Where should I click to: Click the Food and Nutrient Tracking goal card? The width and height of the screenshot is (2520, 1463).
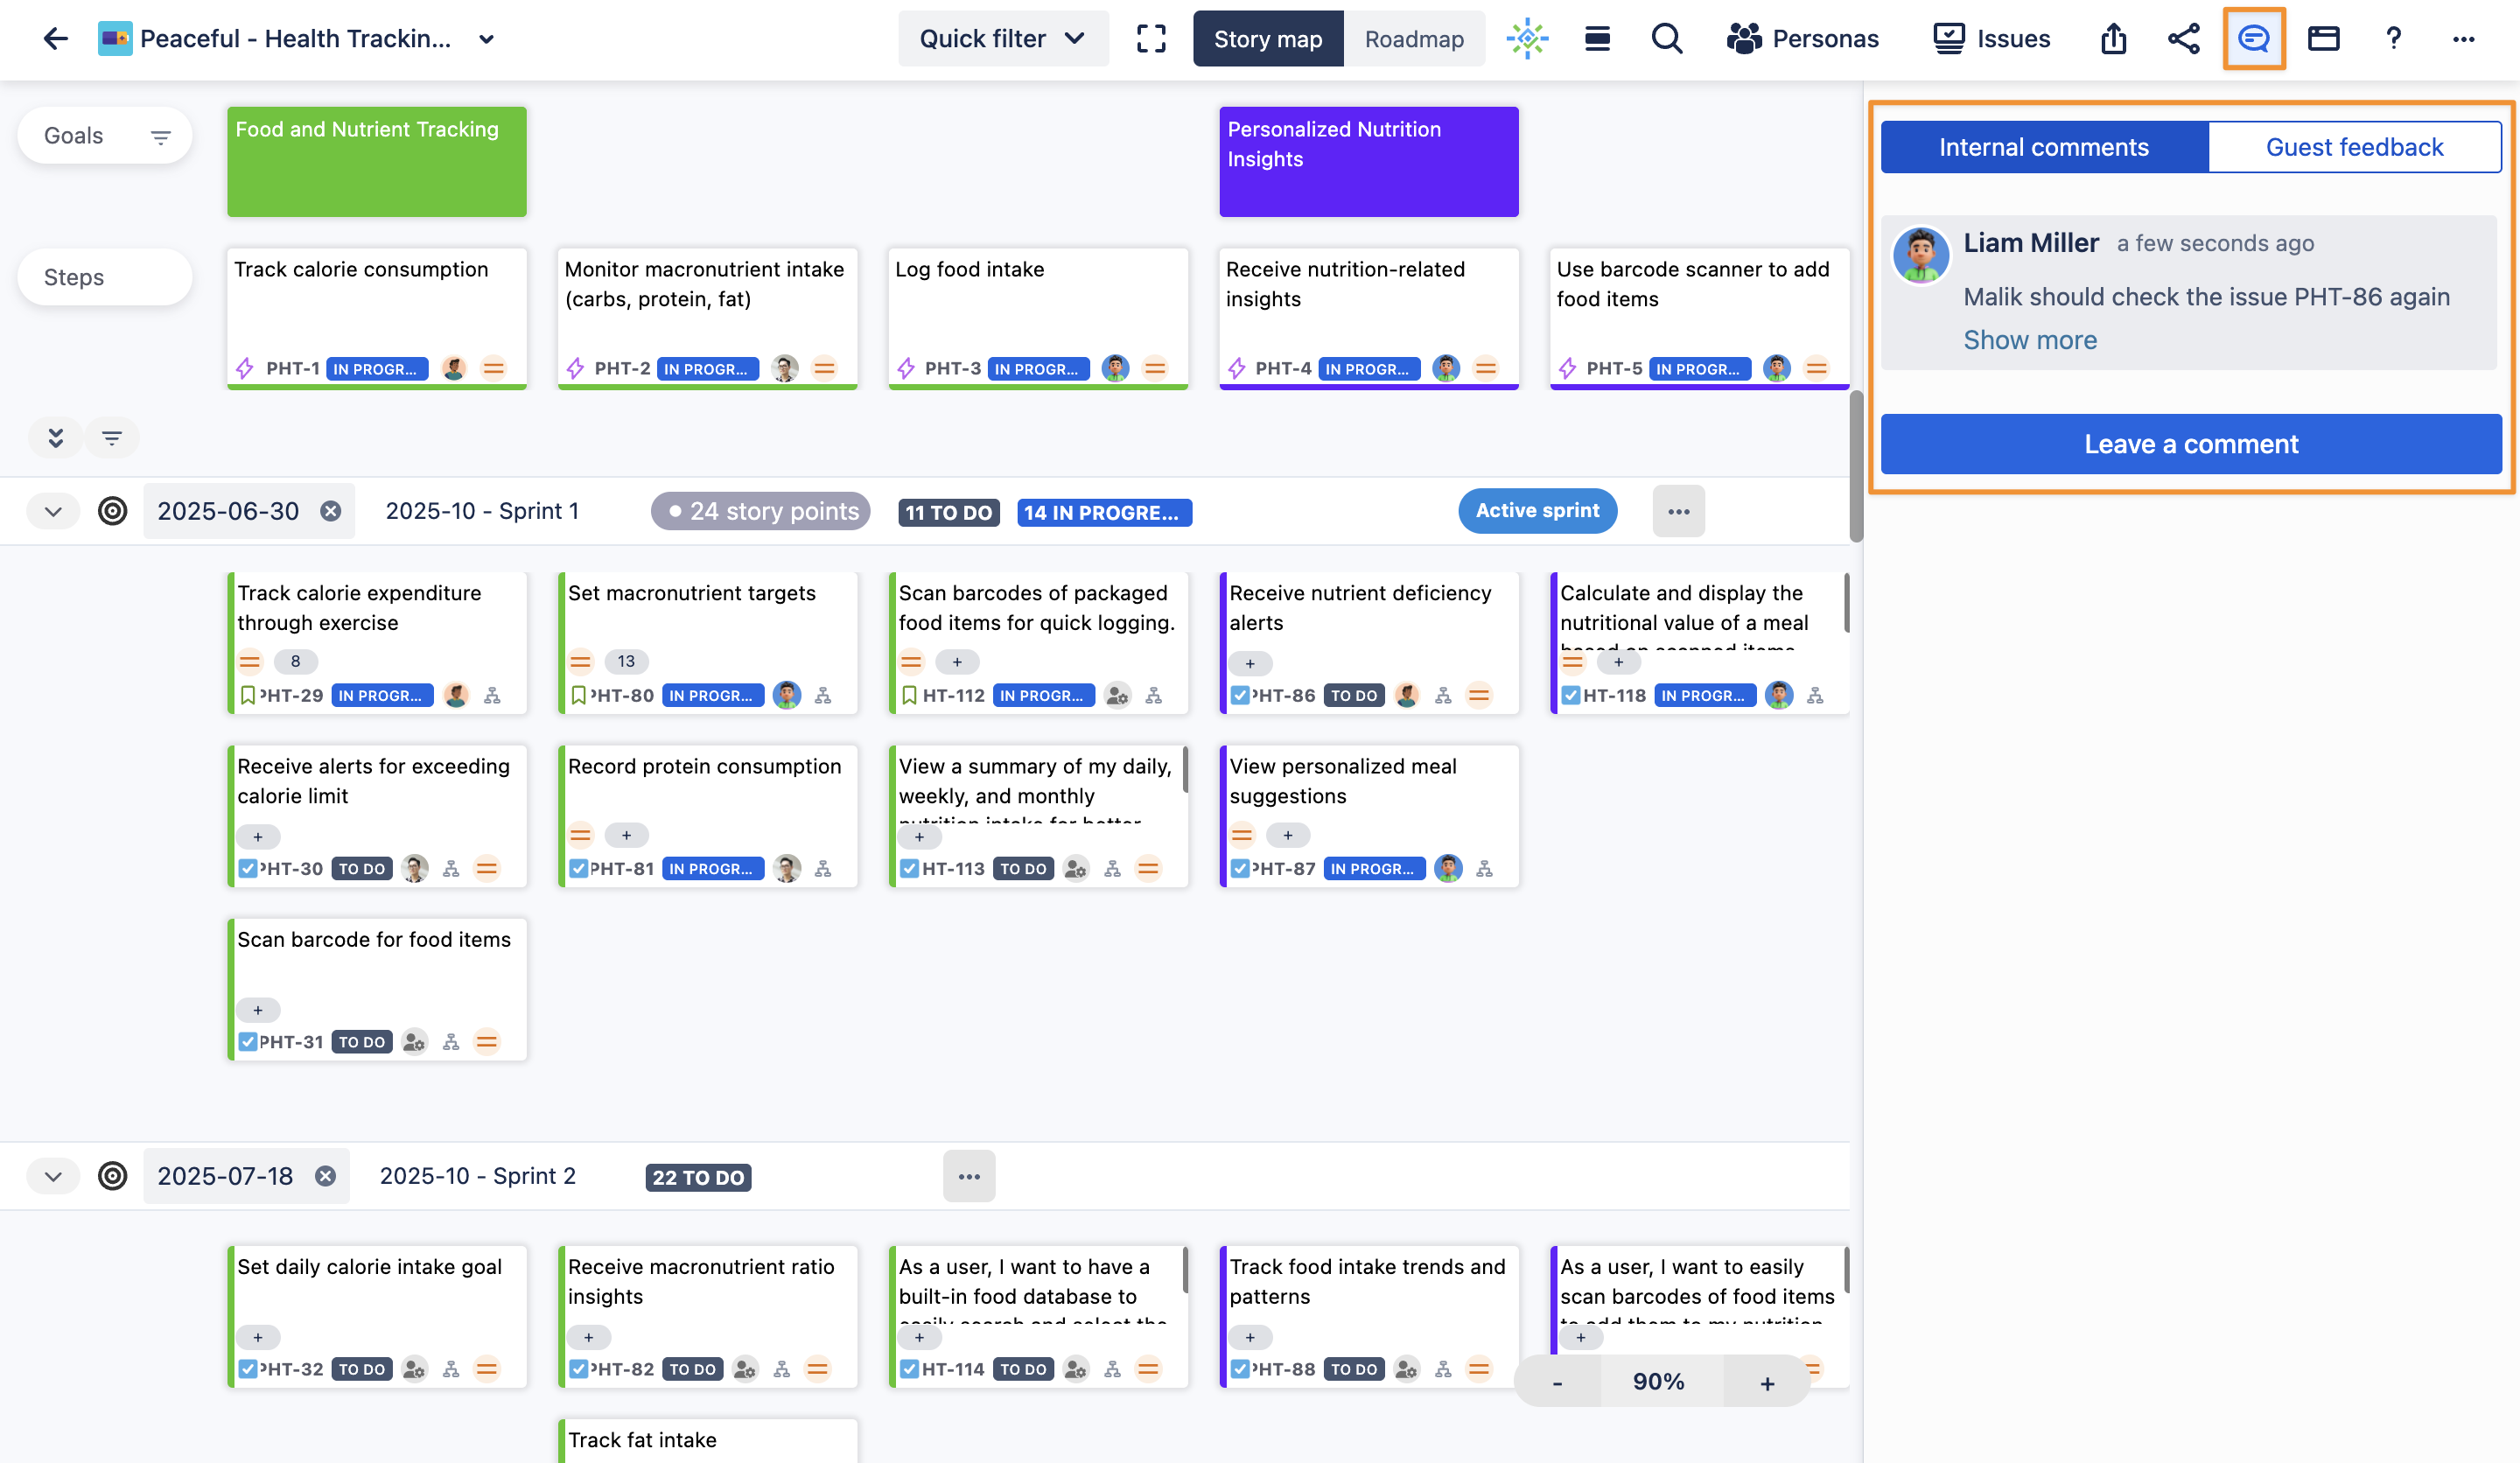pos(376,161)
